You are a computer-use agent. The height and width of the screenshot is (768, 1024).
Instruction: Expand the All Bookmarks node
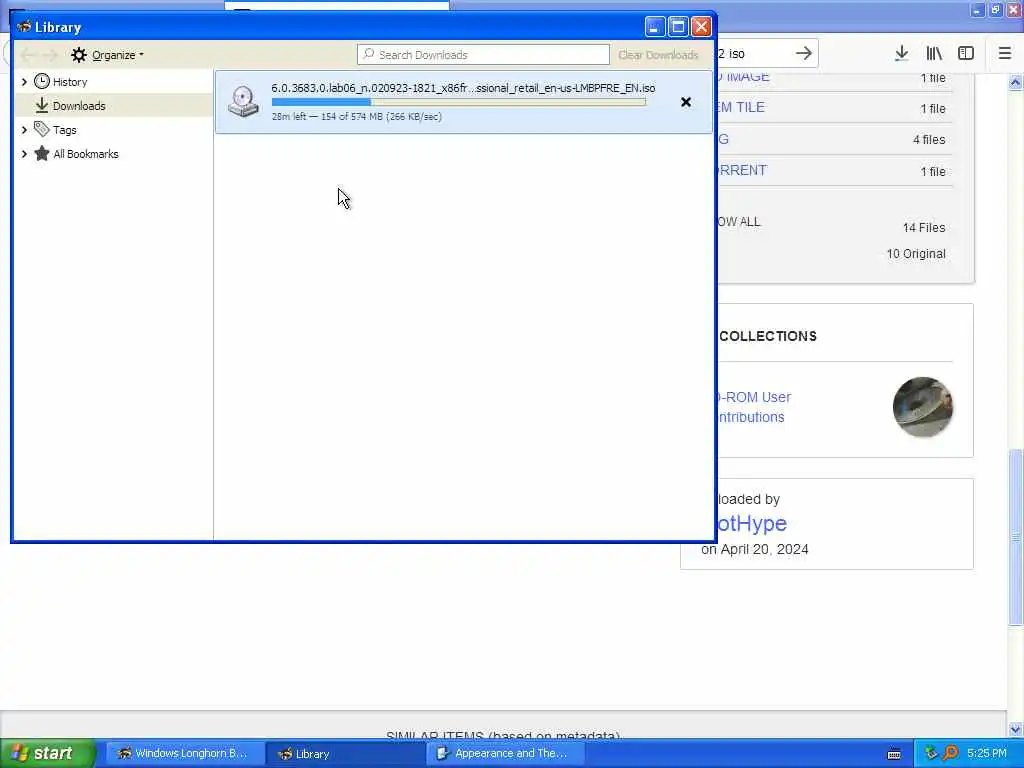(x=24, y=154)
